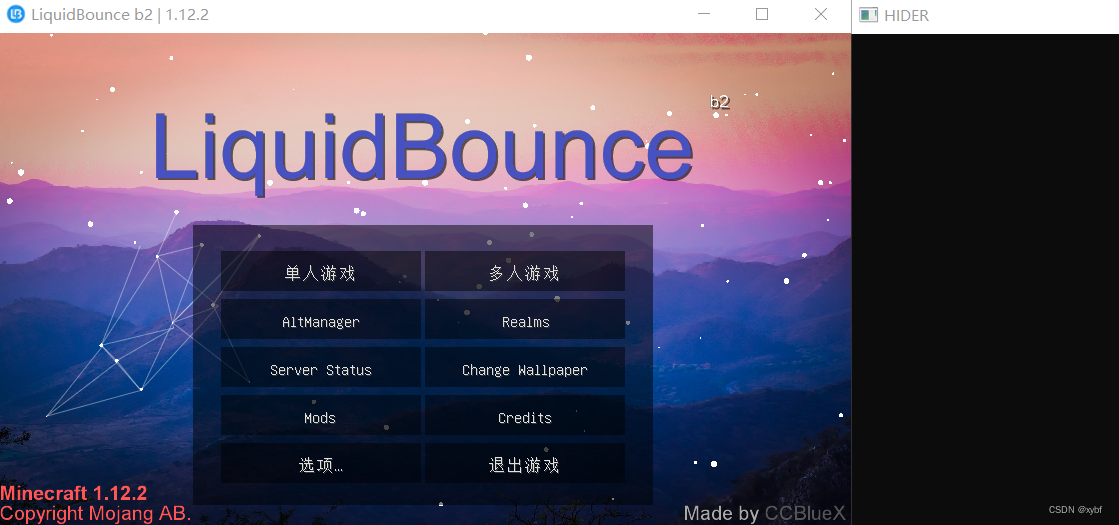The width and height of the screenshot is (1119, 525).
Task: View the Credits screen
Action: click(525, 415)
